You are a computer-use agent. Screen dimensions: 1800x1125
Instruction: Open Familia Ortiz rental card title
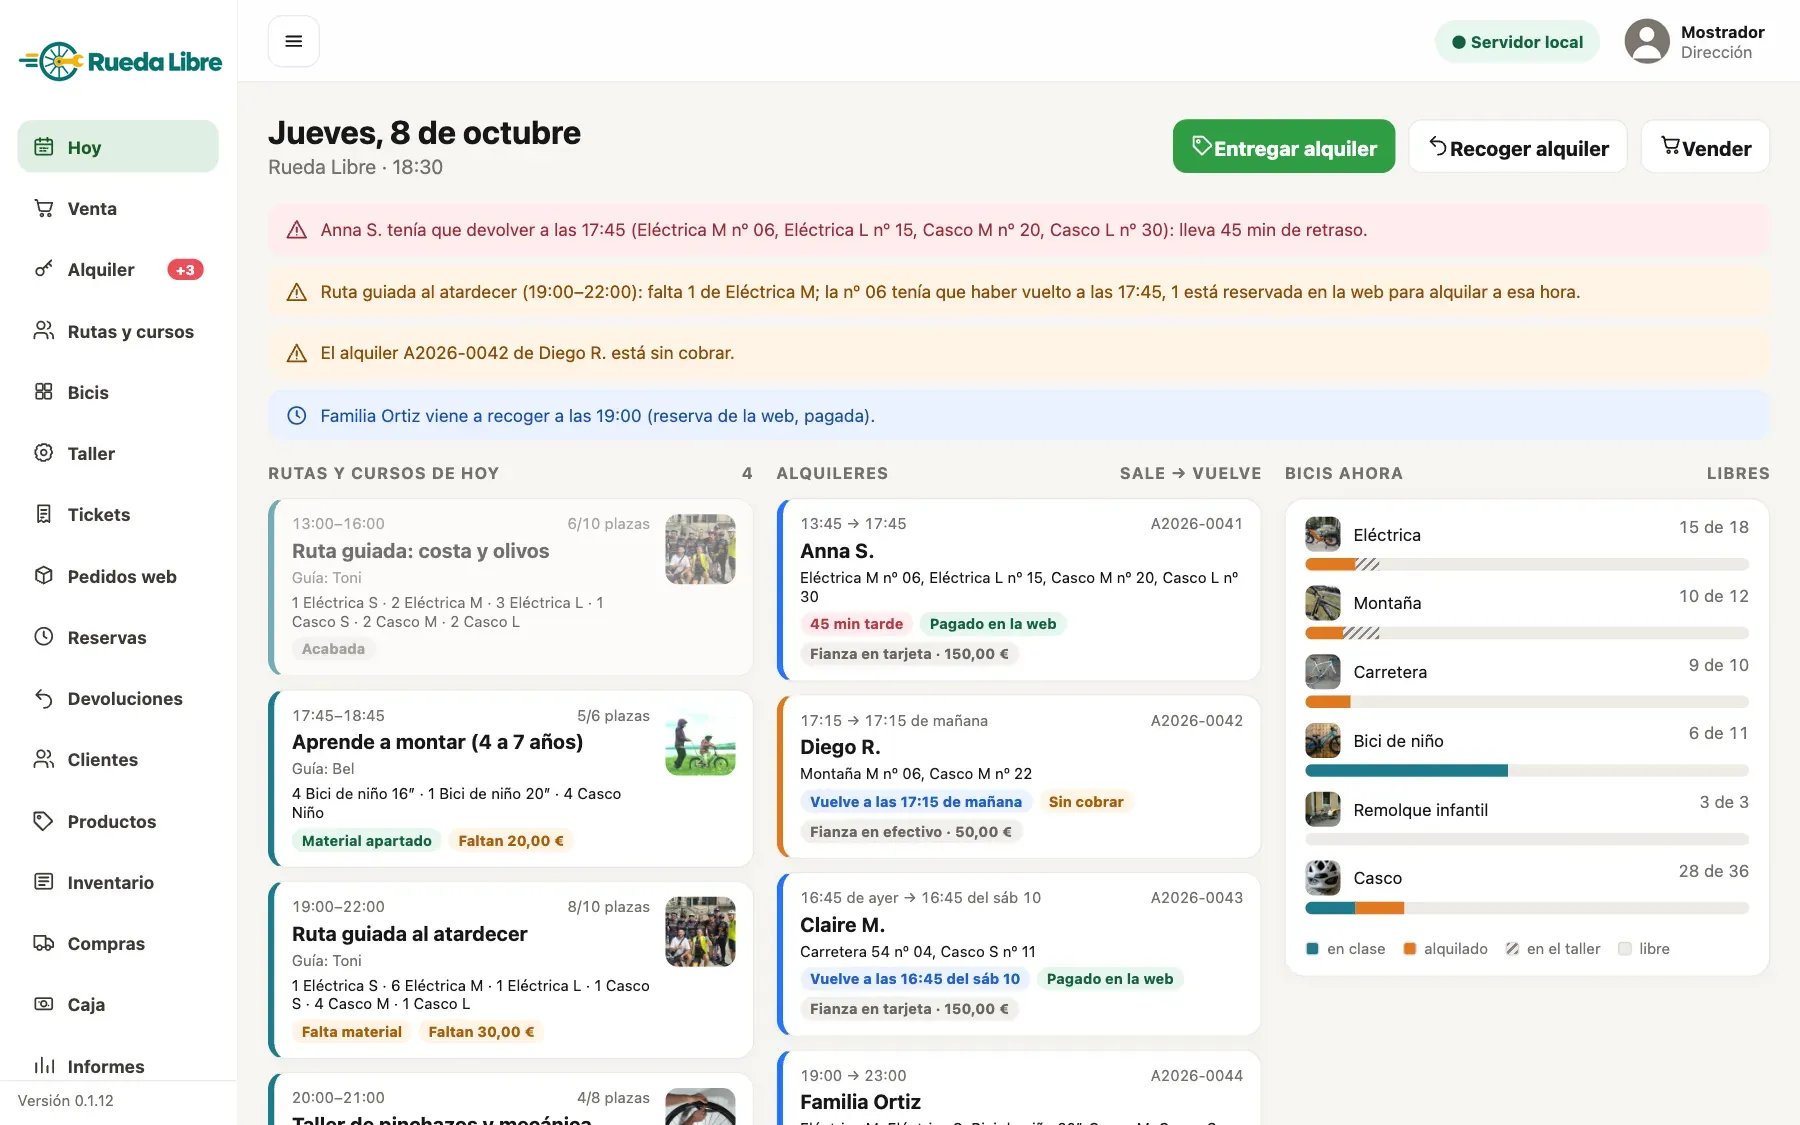[860, 1102]
